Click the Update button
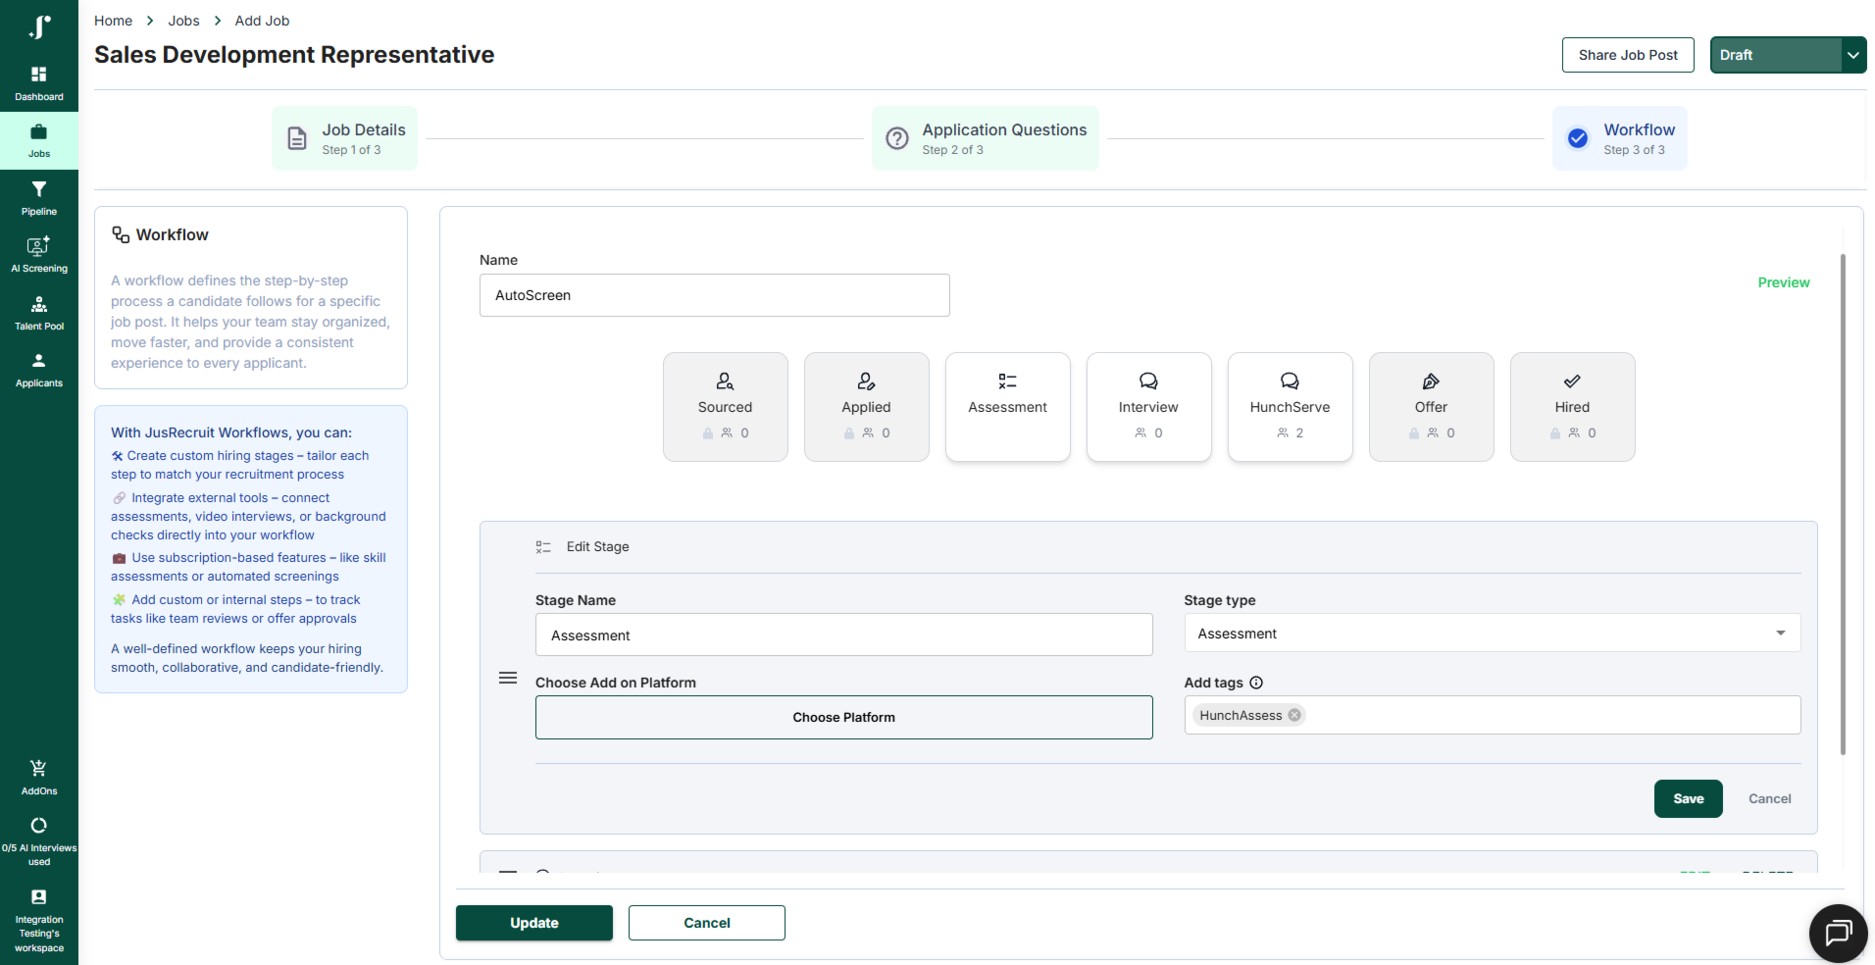 pyautogui.click(x=534, y=923)
